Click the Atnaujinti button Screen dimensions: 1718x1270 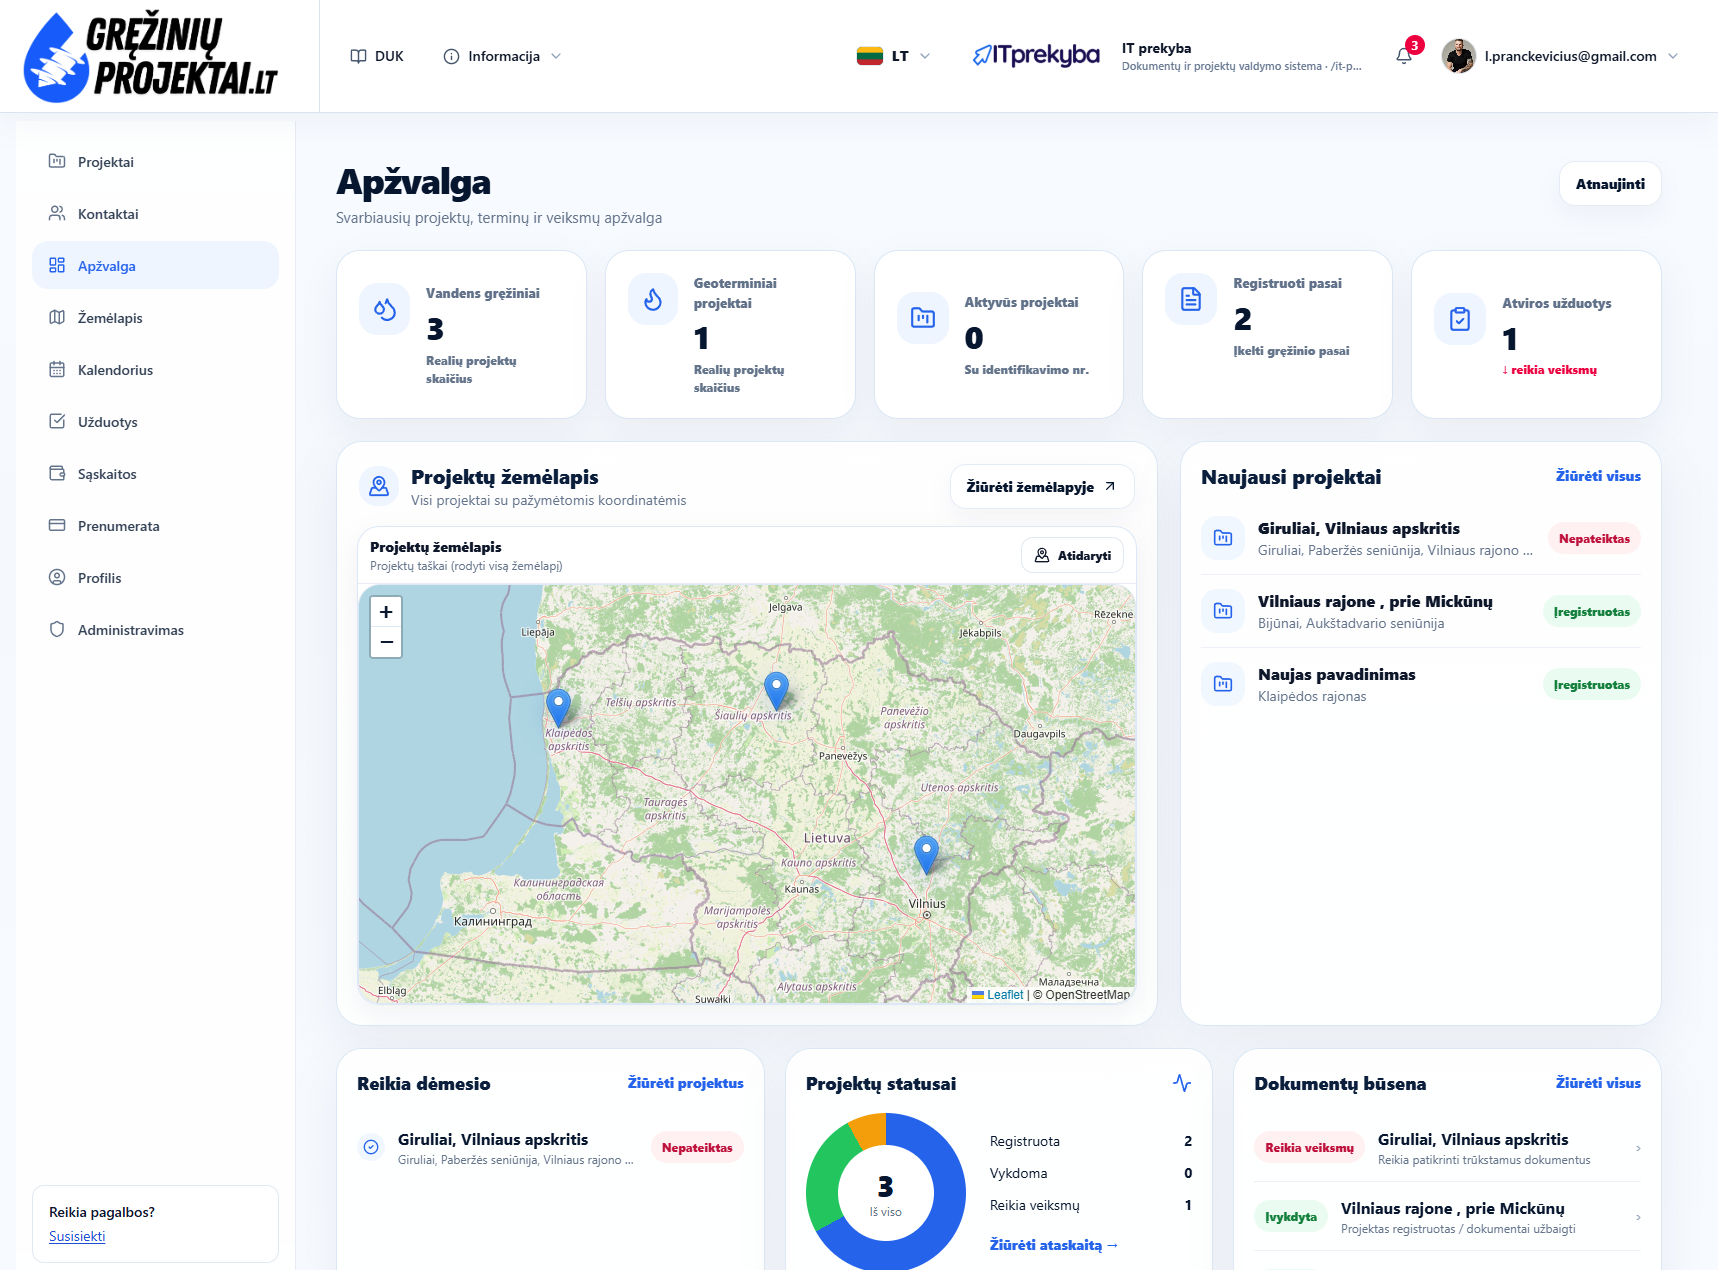1610,184
